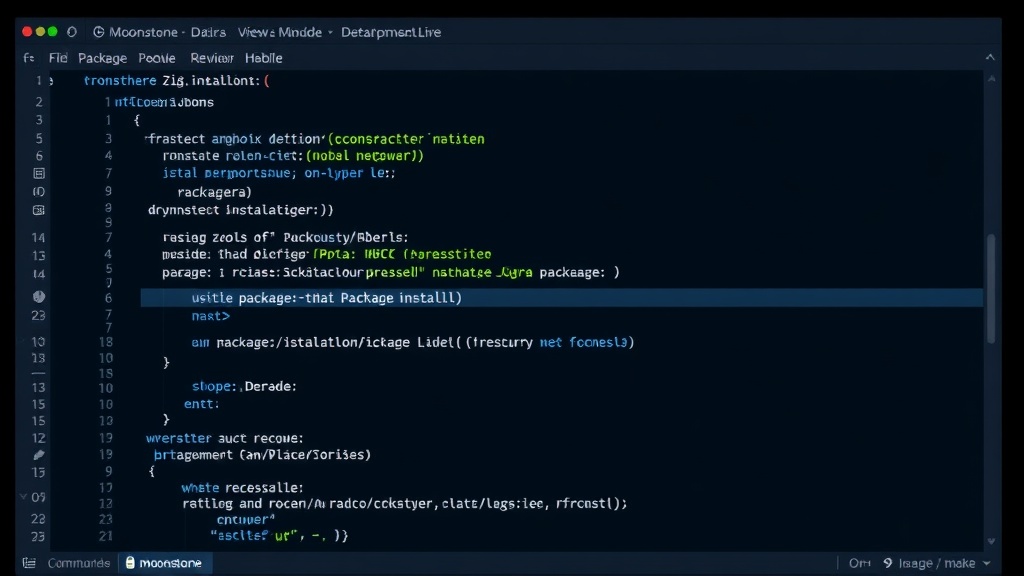Click line number 1 in the gutter
This screenshot has height=576, width=1024.
pyautogui.click(x=39, y=80)
